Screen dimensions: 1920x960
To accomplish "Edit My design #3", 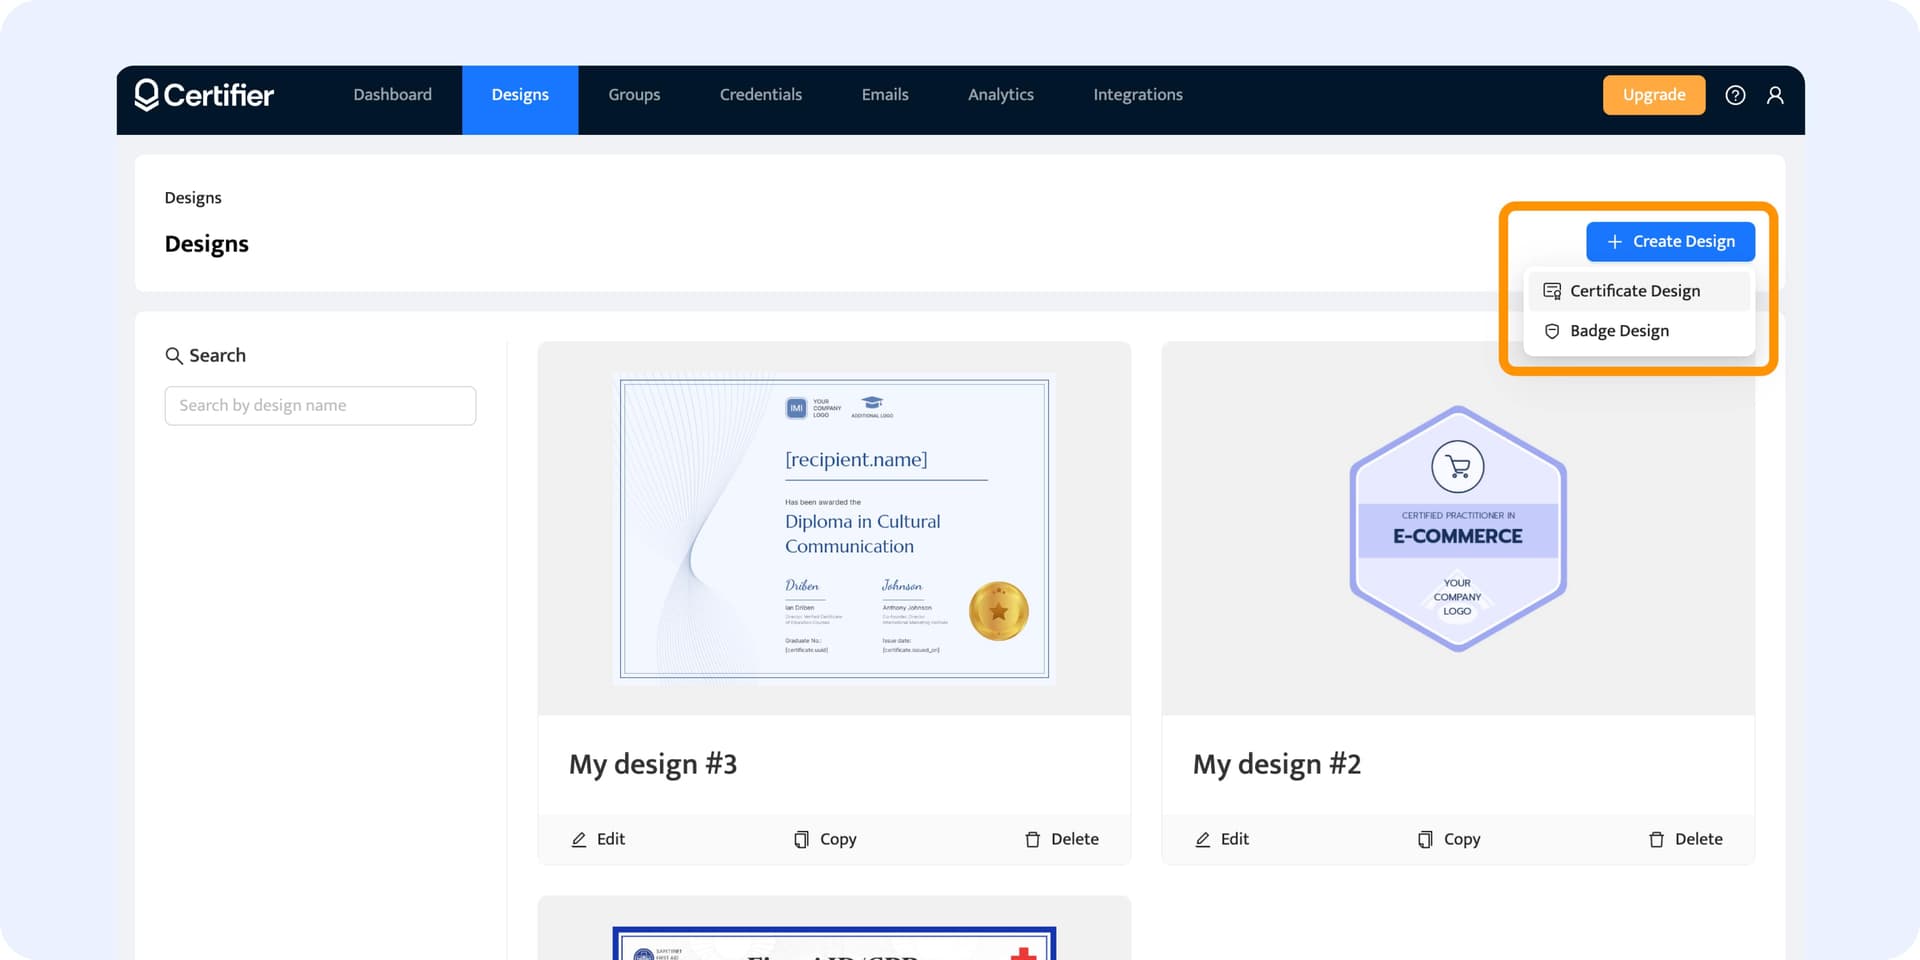I will pos(598,839).
